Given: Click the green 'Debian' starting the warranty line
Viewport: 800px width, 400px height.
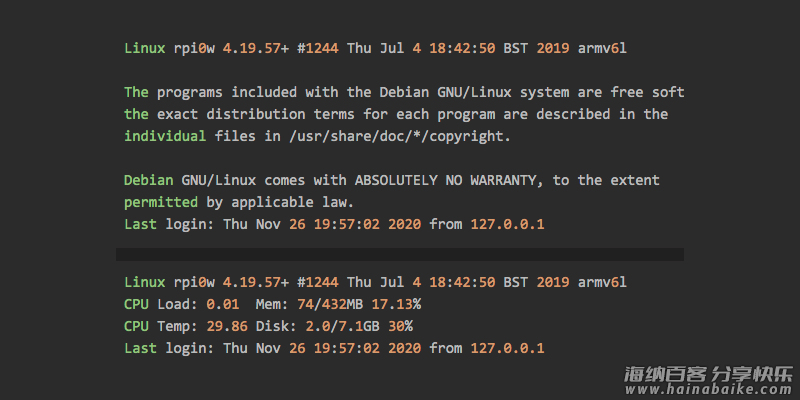Looking at the screenshot, I should point(148,181).
